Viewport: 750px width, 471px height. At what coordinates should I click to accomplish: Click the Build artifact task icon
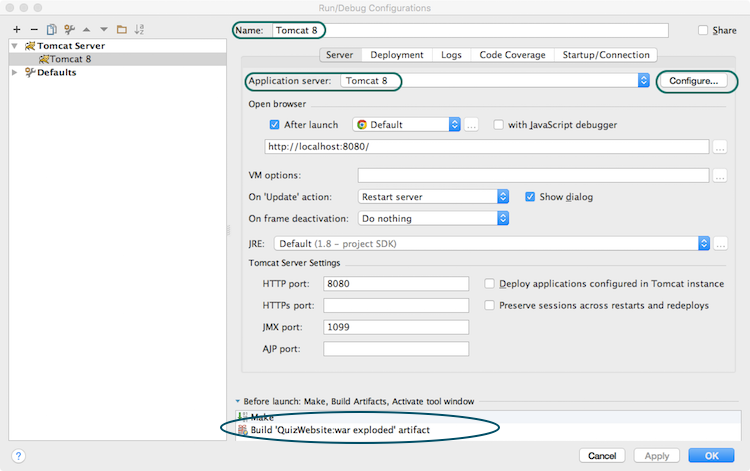[243, 430]
